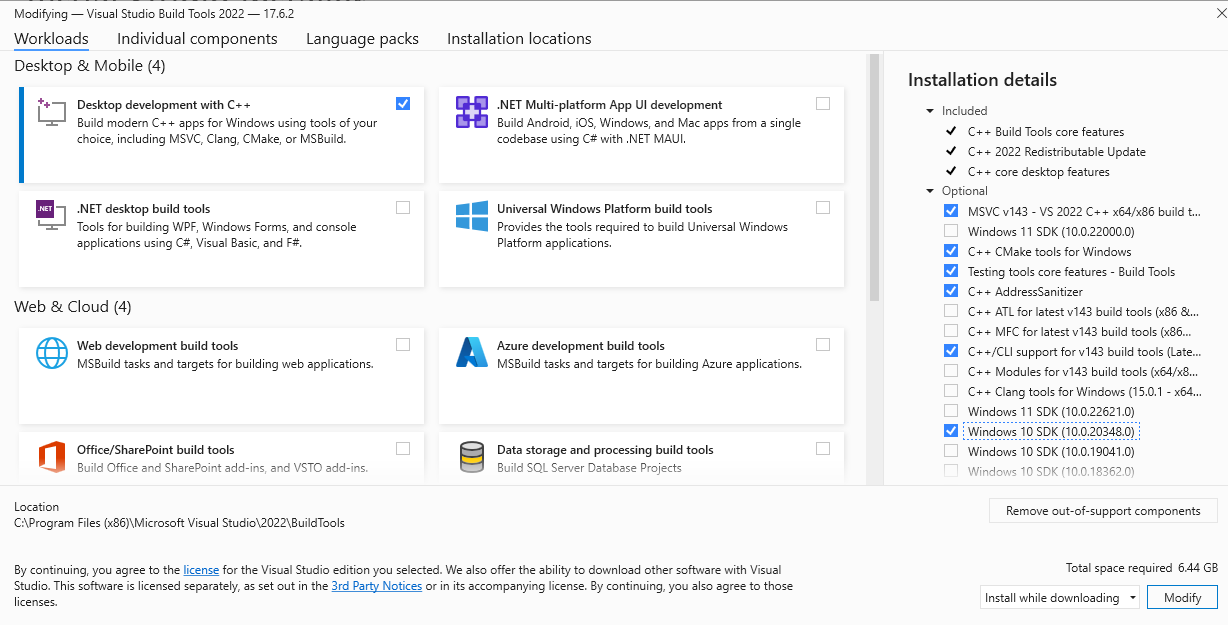Screen dimensions: 1228x625
Task: Click the Universal Windows Platform Windows logo icon
Action: pos(471,216)
